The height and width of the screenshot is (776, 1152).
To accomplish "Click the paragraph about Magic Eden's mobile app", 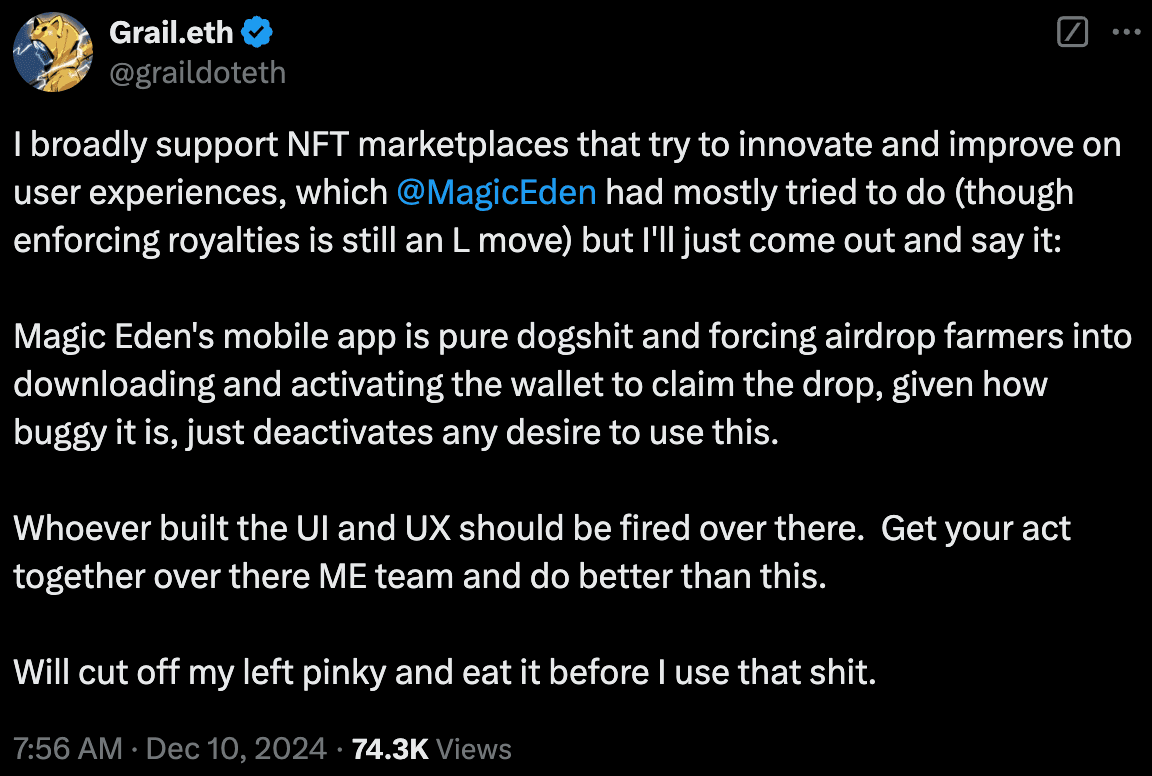I will [x=572, y=384].
